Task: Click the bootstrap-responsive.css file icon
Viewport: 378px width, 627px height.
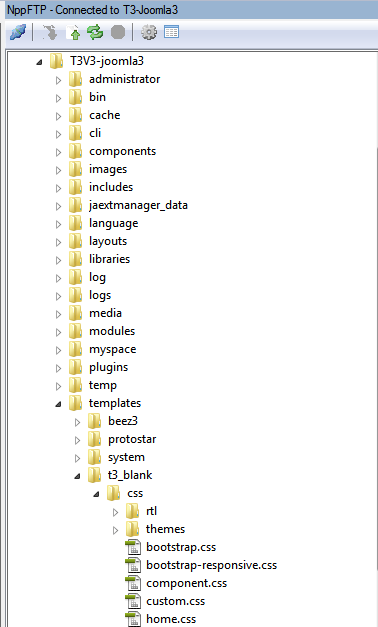Action: click(x=133, y=565)
